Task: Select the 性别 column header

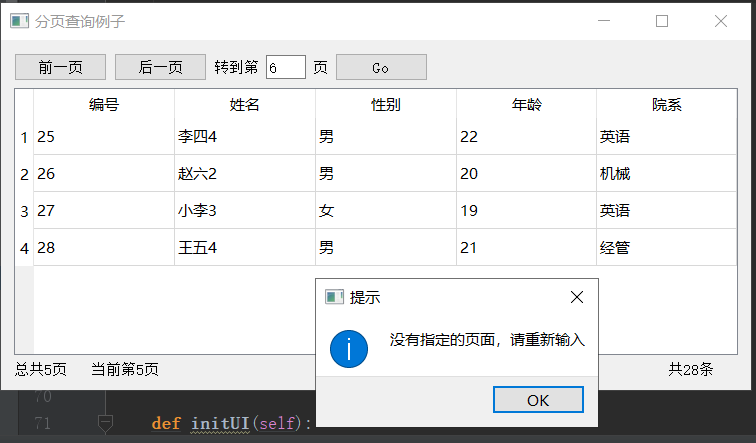Action: [386, 104]
